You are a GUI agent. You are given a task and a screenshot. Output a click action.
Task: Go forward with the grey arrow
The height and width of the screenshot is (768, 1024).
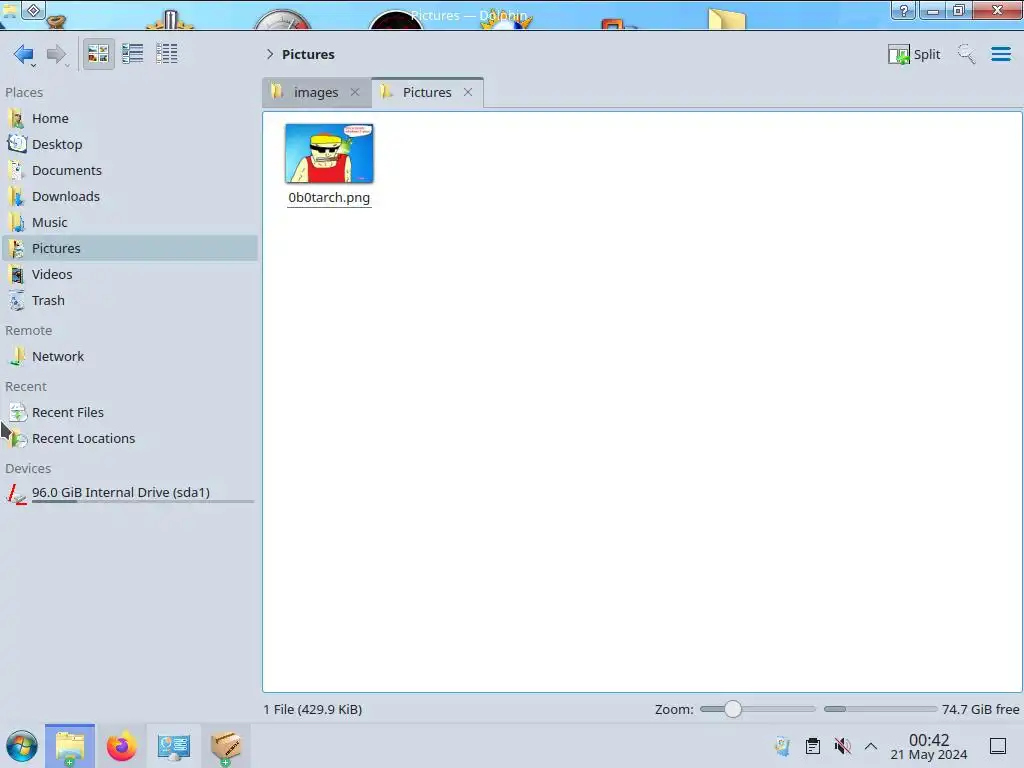pos(56,54)
